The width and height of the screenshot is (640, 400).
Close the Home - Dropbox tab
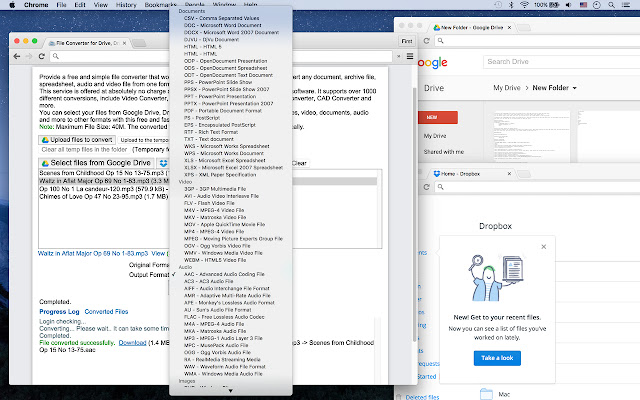tap(509, 174)
